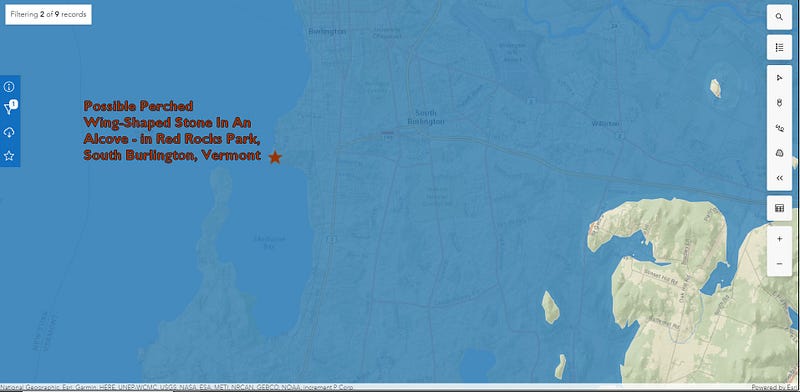Select the arrow pointer selection tool
800x392 pixels.
click(x=779, y=78)
